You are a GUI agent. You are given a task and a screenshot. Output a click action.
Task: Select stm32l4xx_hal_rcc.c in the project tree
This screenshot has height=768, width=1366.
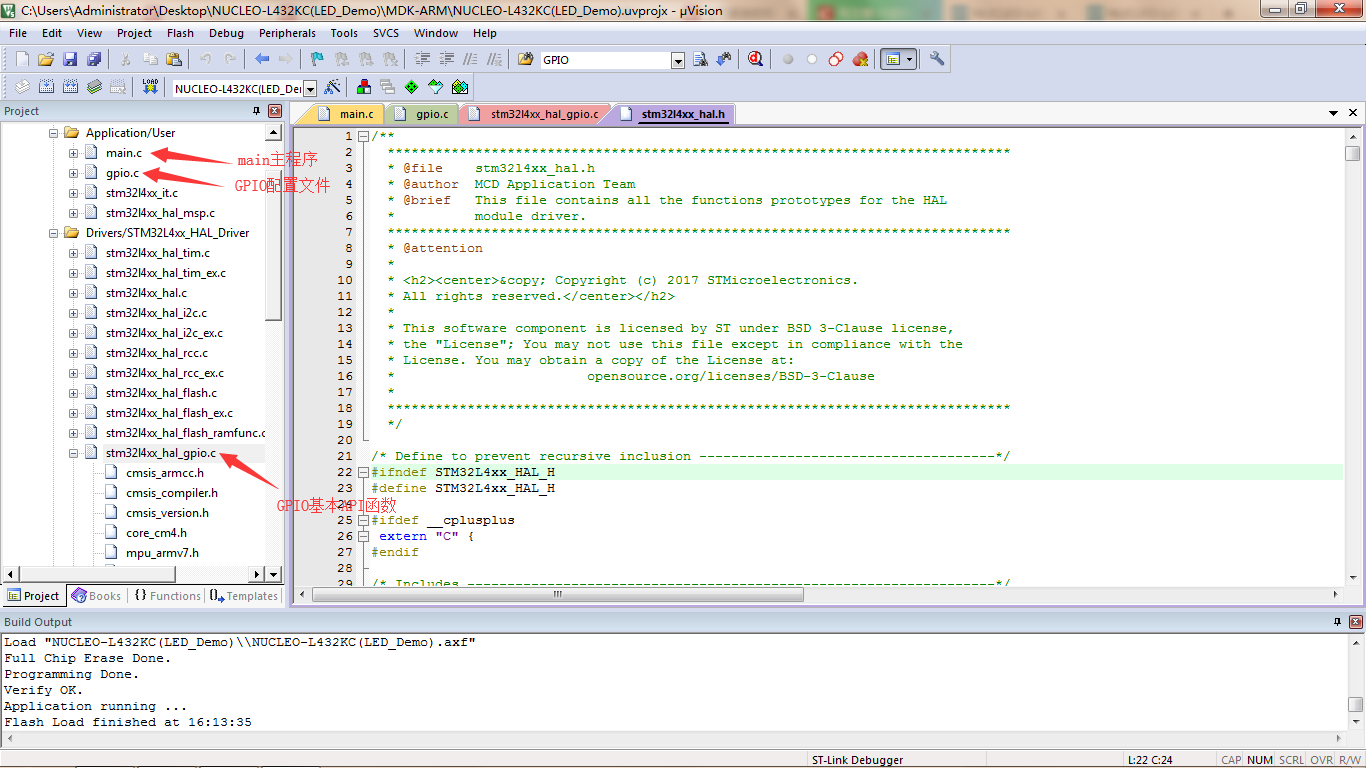point(157,353)
